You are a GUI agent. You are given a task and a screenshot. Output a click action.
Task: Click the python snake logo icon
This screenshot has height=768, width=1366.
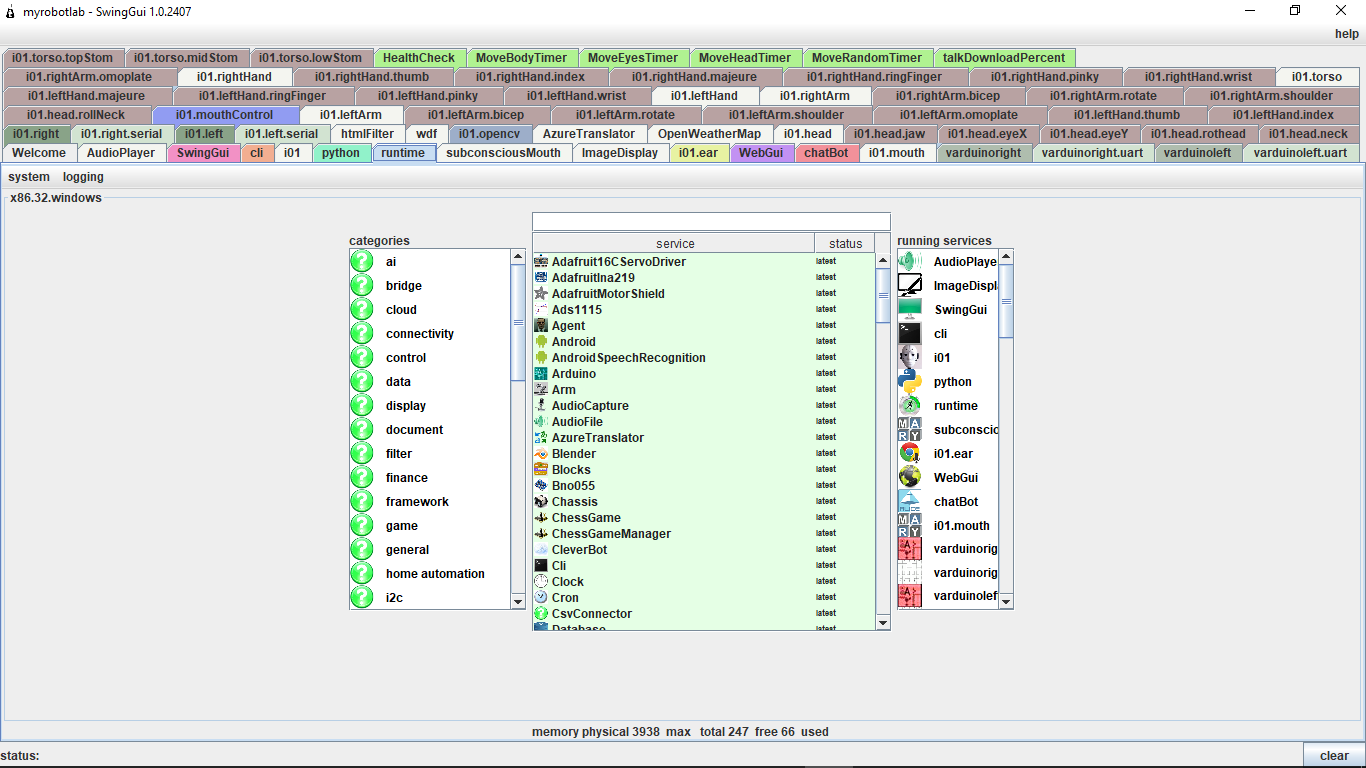(x=909, y=382)
